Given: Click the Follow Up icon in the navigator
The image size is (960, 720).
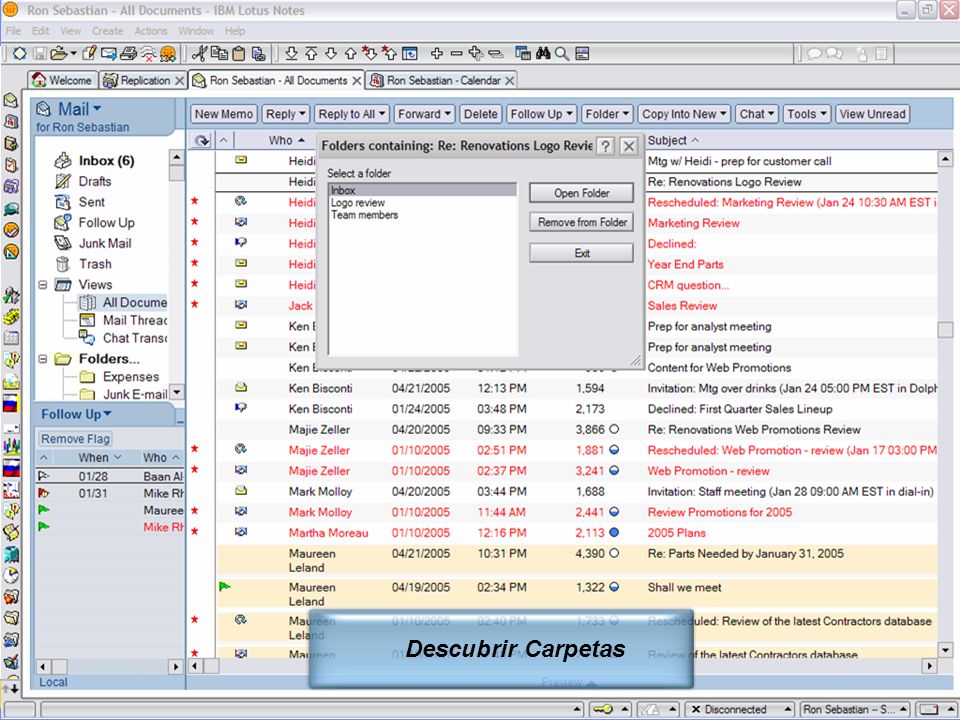Looking at the screenshot, I should coord(62,222).
